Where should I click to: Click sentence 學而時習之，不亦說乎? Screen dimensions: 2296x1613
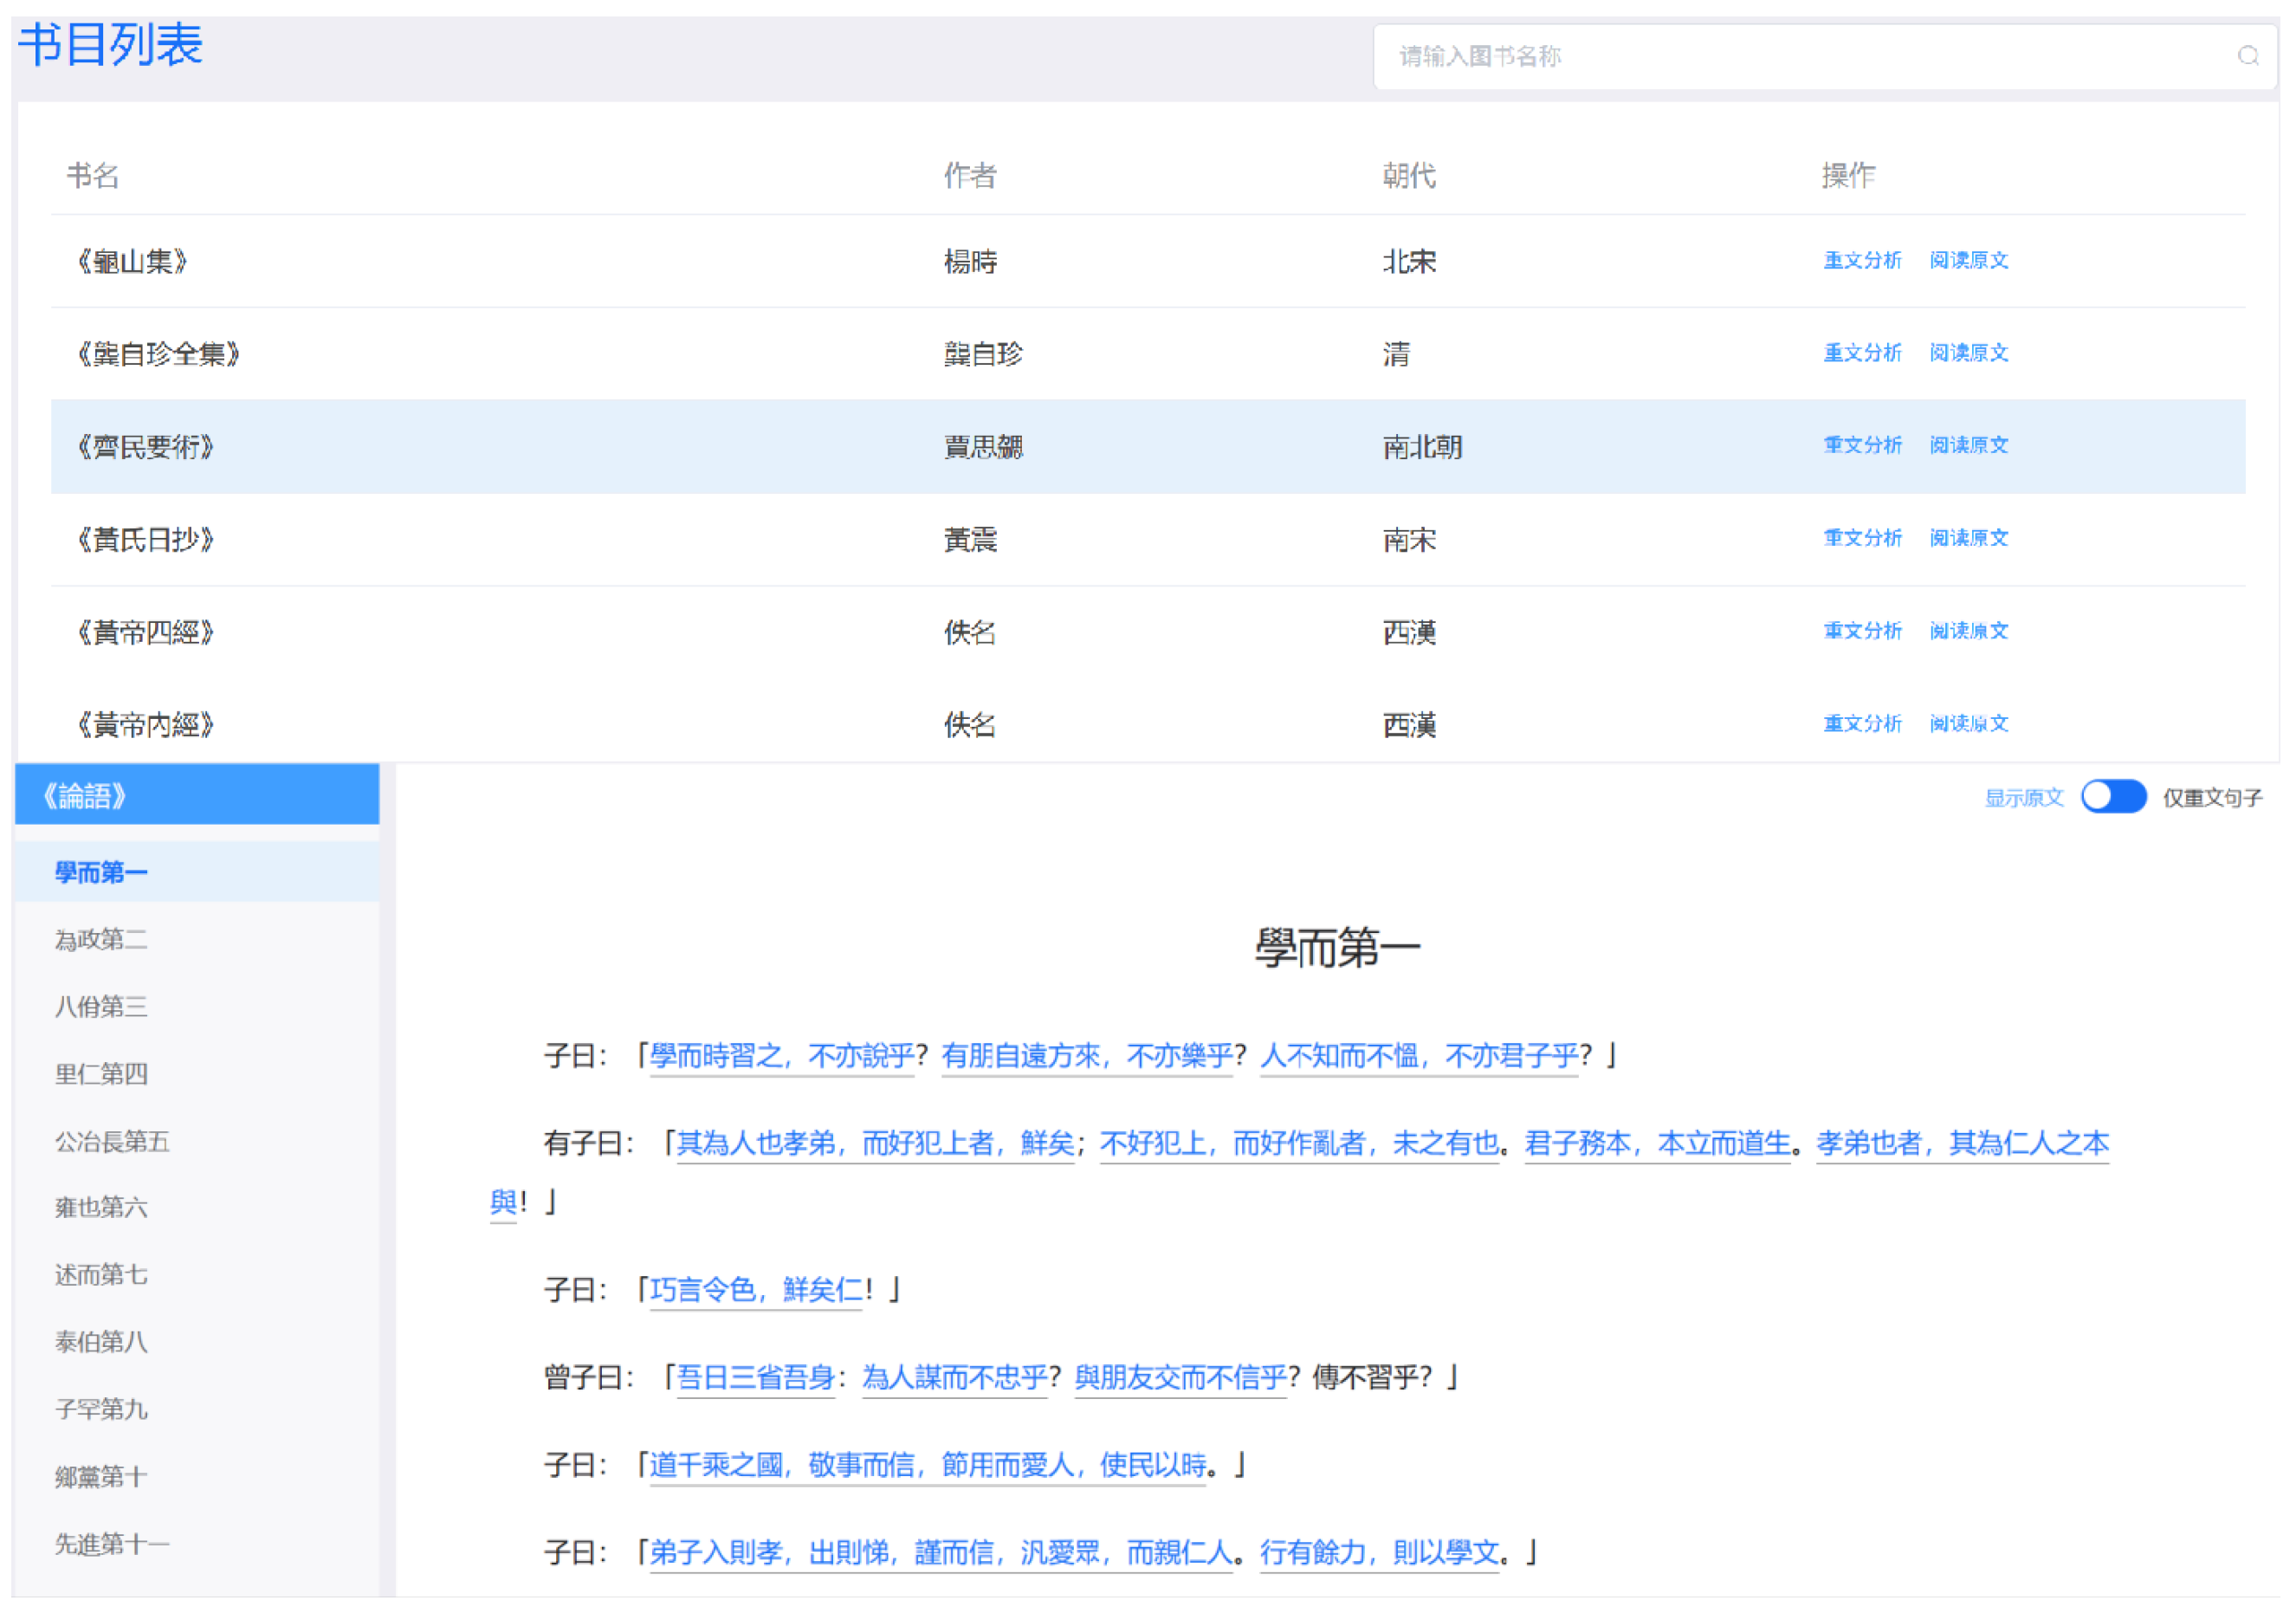pyautogui.click(x=781, y=1056)
